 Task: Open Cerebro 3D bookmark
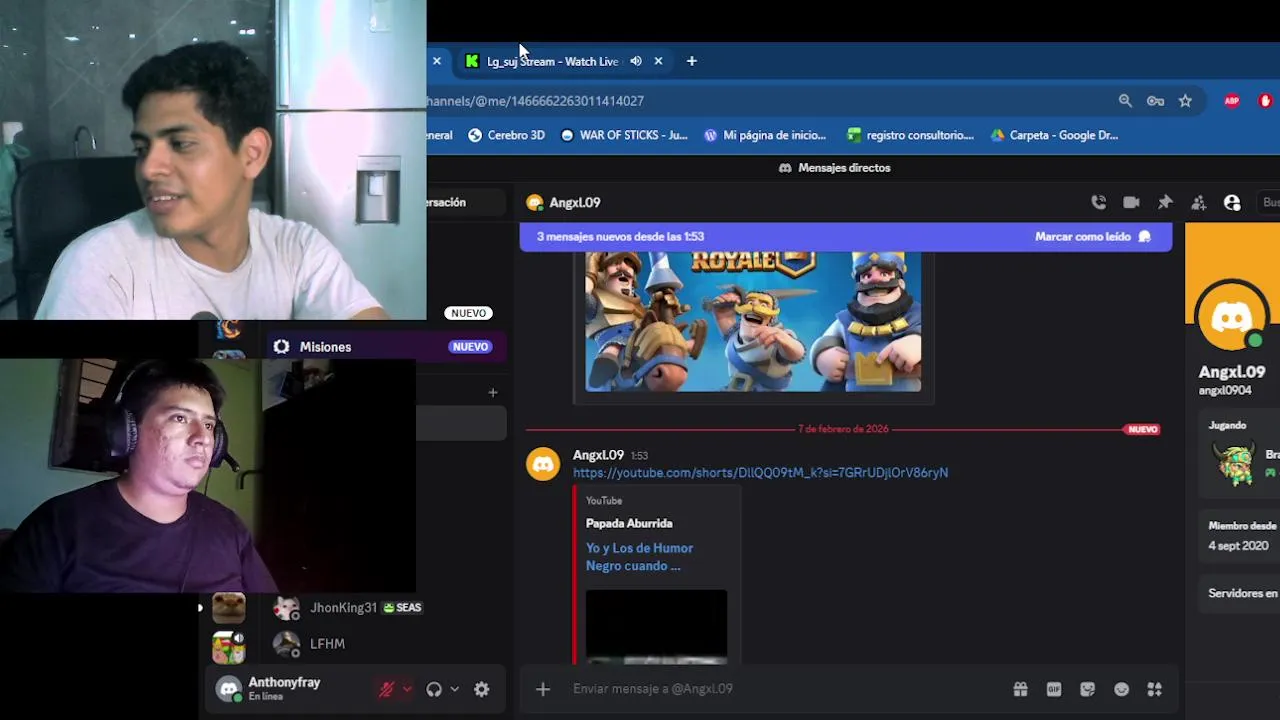click(x=507, y=135)
